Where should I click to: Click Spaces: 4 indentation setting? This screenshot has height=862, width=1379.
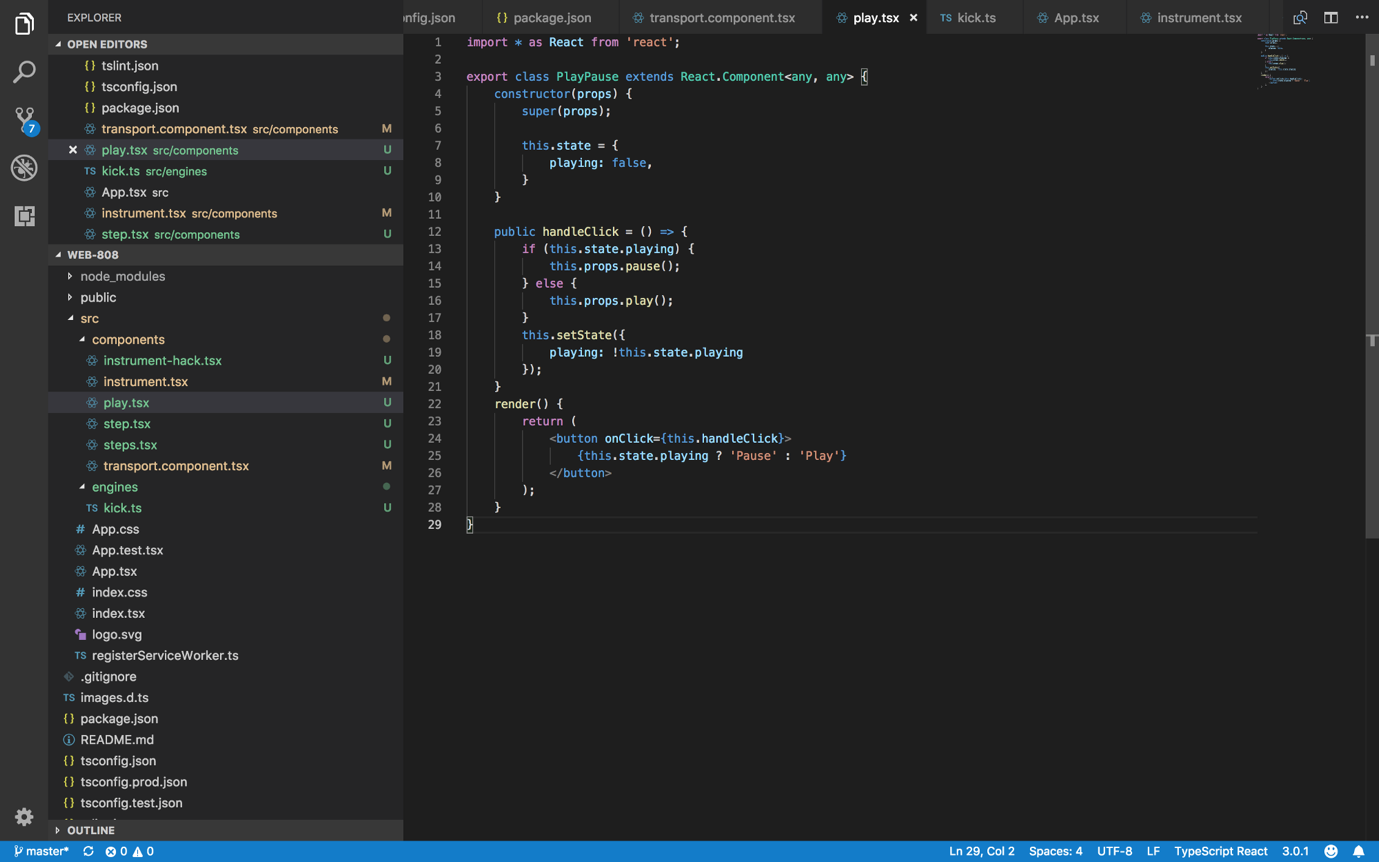[1055, 851]
